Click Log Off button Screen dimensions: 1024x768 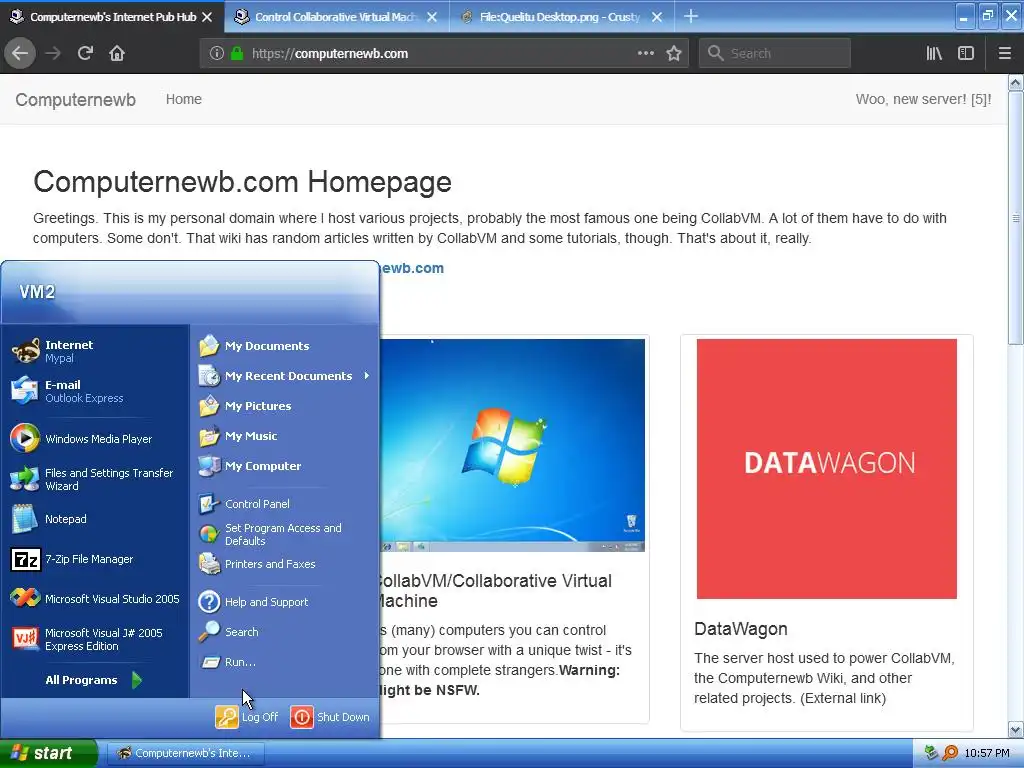coord(247,717)
